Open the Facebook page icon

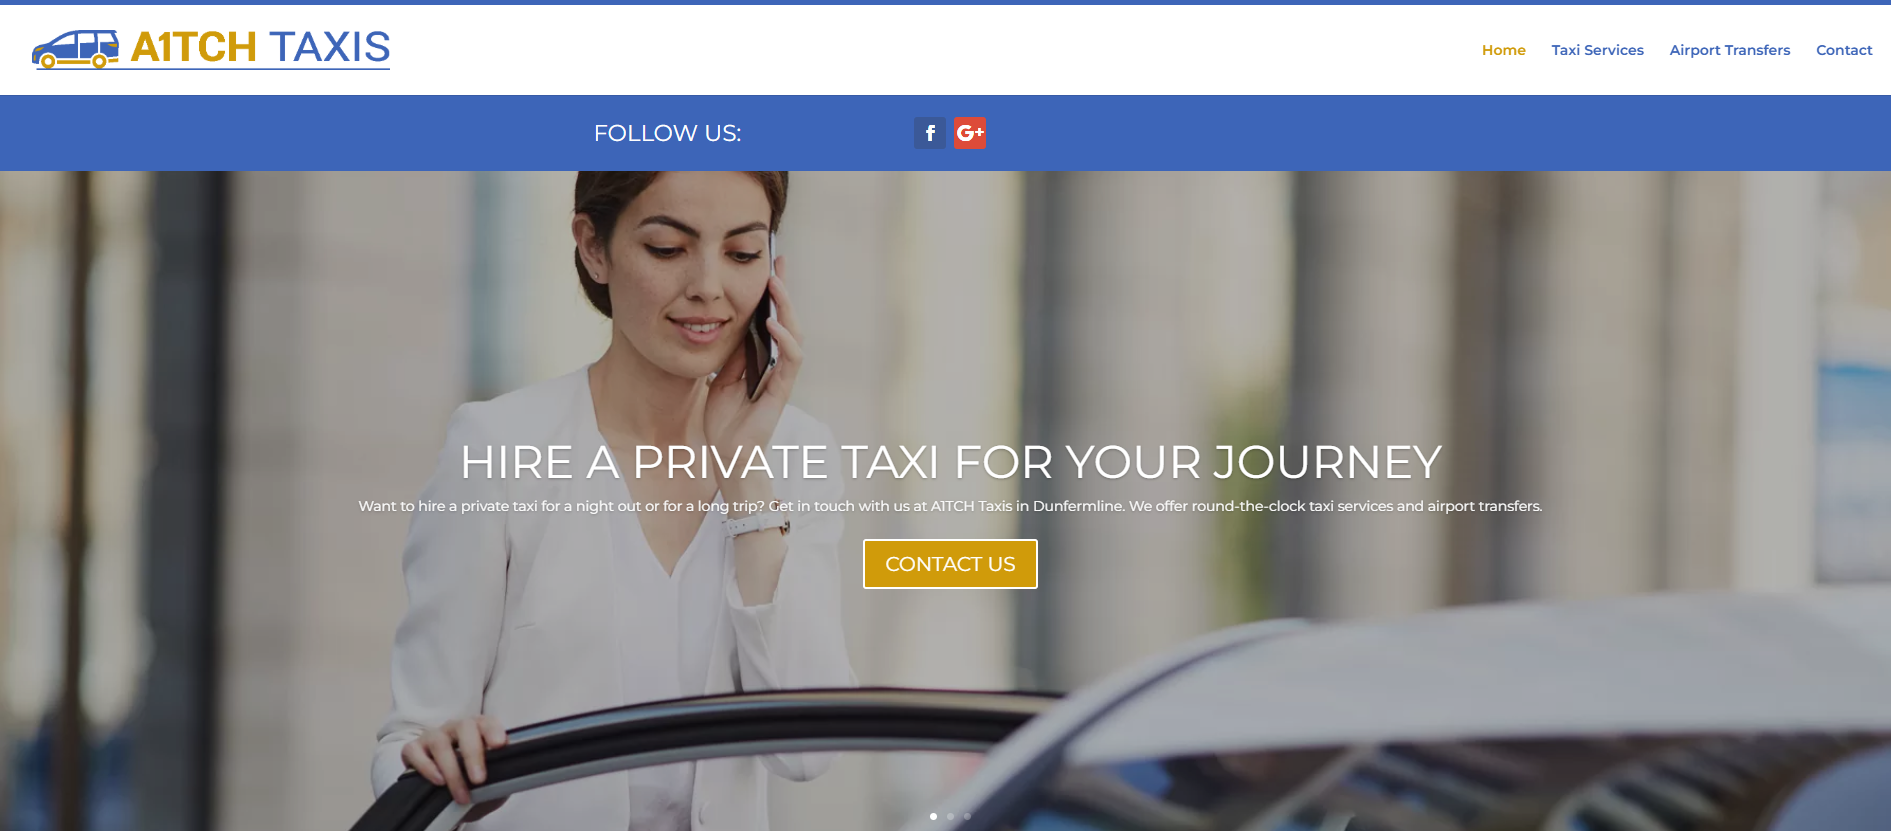coord(929,133)
